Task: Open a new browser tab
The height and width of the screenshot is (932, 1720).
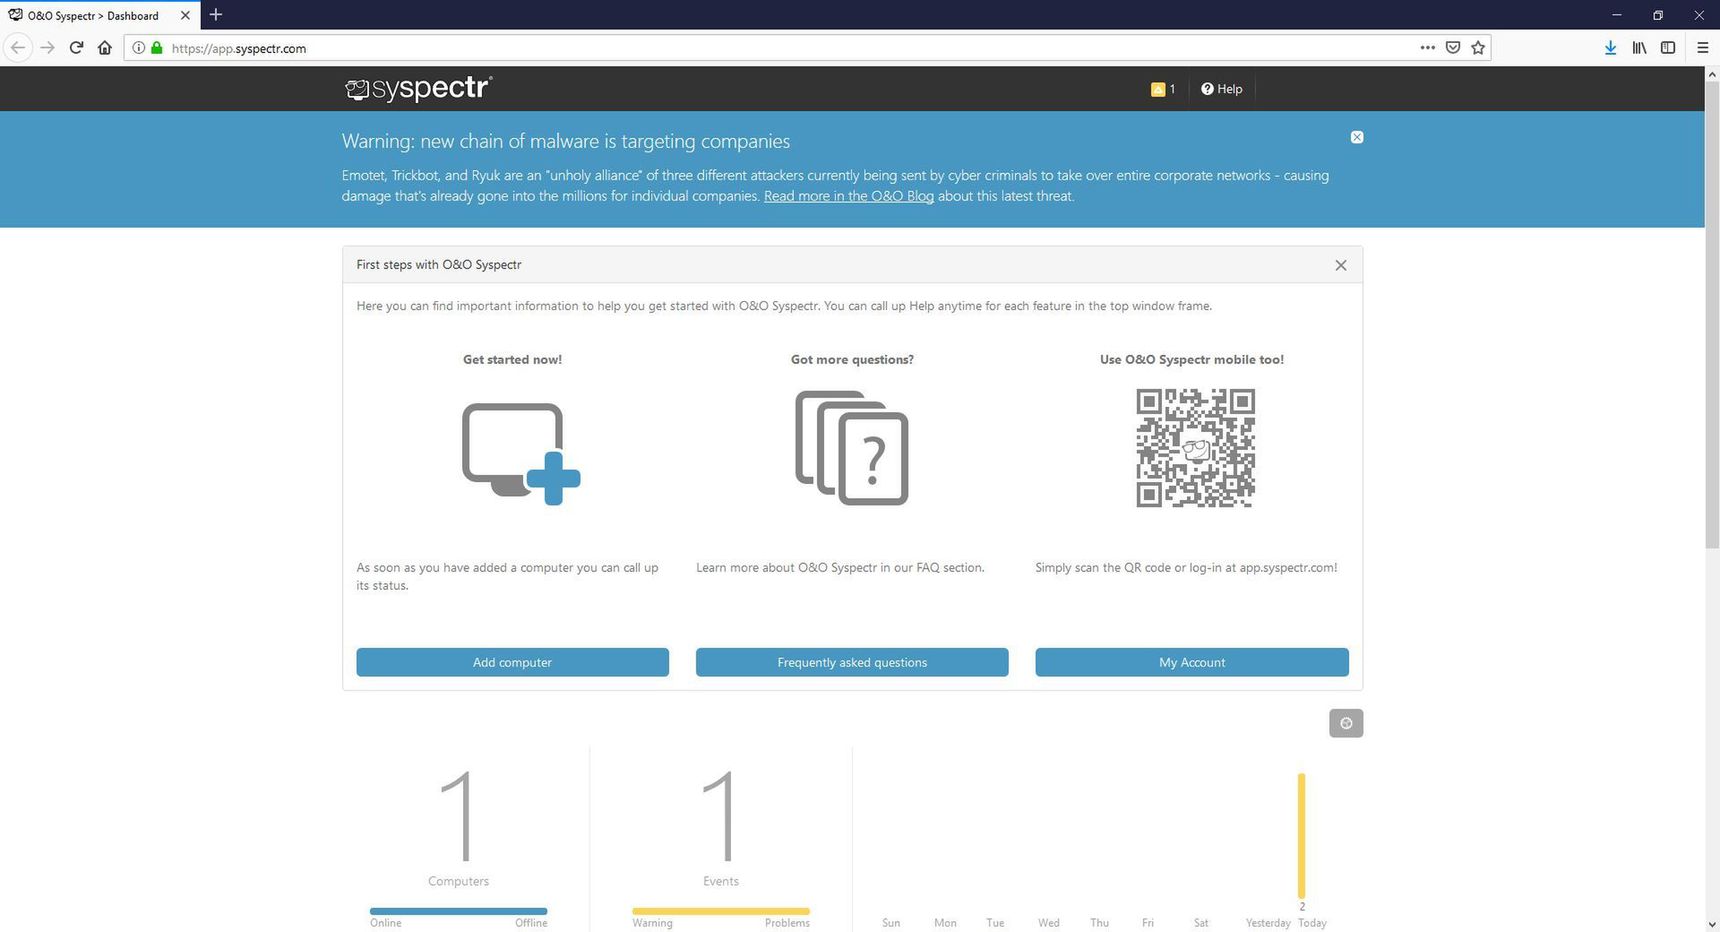Action: pos(216,15)
